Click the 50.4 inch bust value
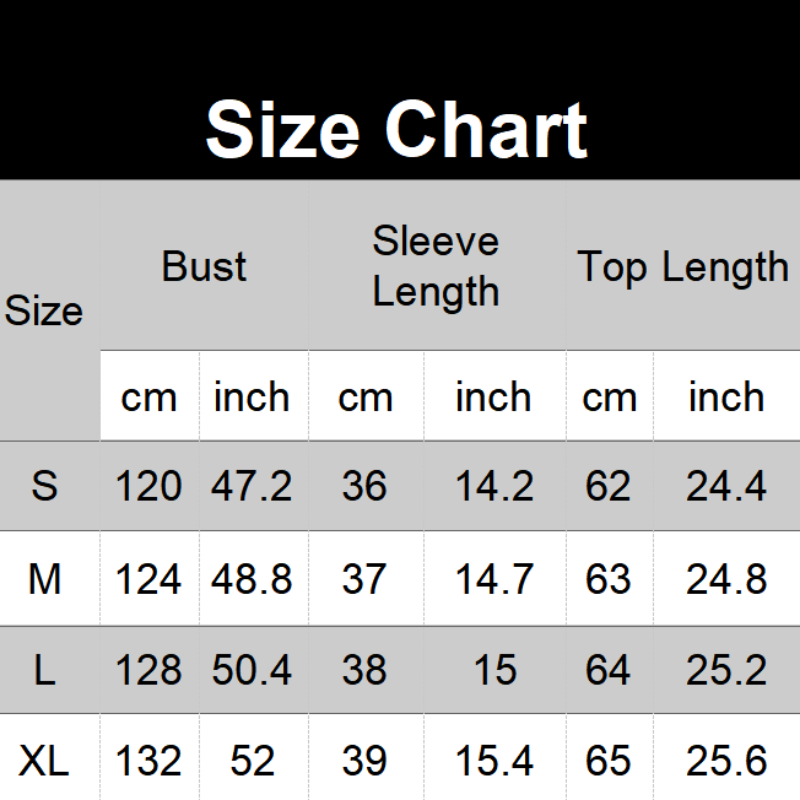The height and width of the screenshot is (800, 800). click(252, 671)
